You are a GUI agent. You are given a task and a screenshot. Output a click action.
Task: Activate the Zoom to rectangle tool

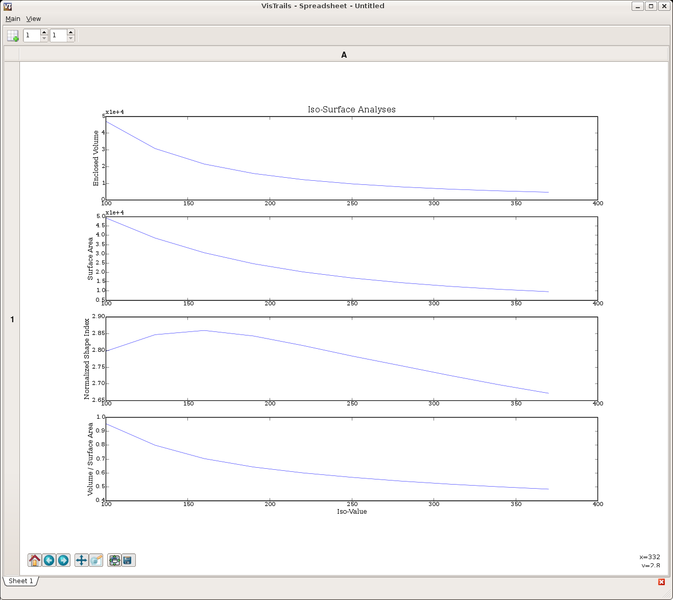click(96, 560)
